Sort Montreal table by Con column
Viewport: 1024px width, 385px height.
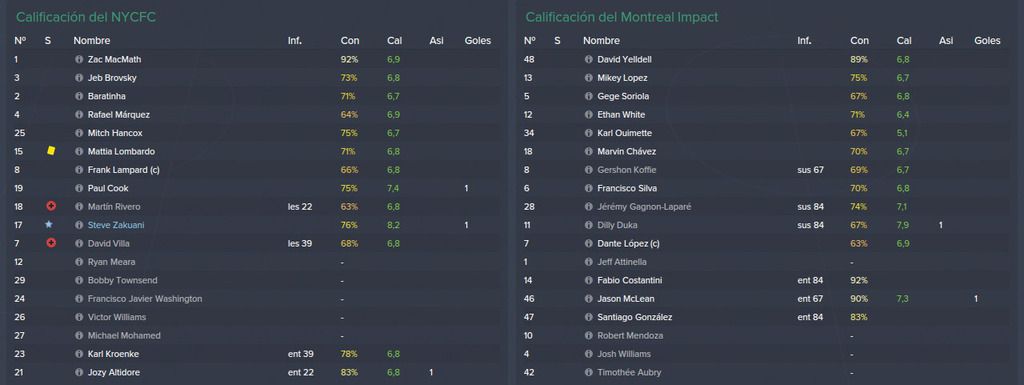pos(859,40)
